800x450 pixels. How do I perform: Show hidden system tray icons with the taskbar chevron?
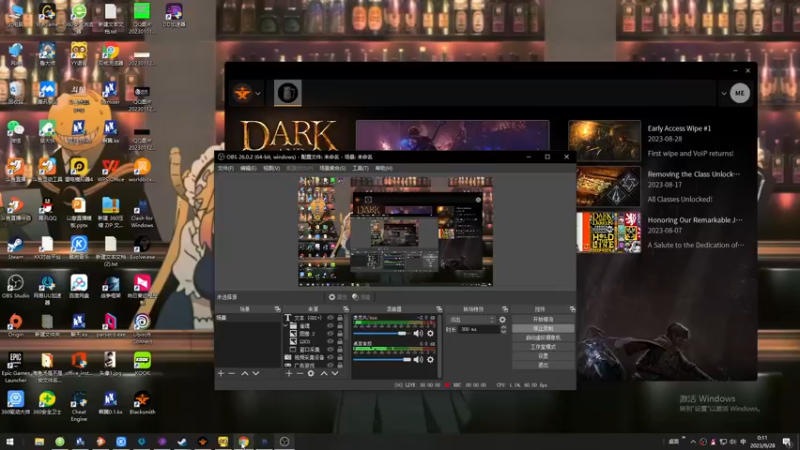click(x=693, y=442)
